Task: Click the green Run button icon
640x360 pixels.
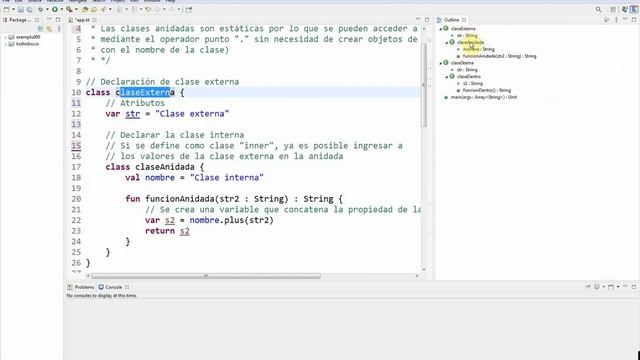Action: click(54, 9)
